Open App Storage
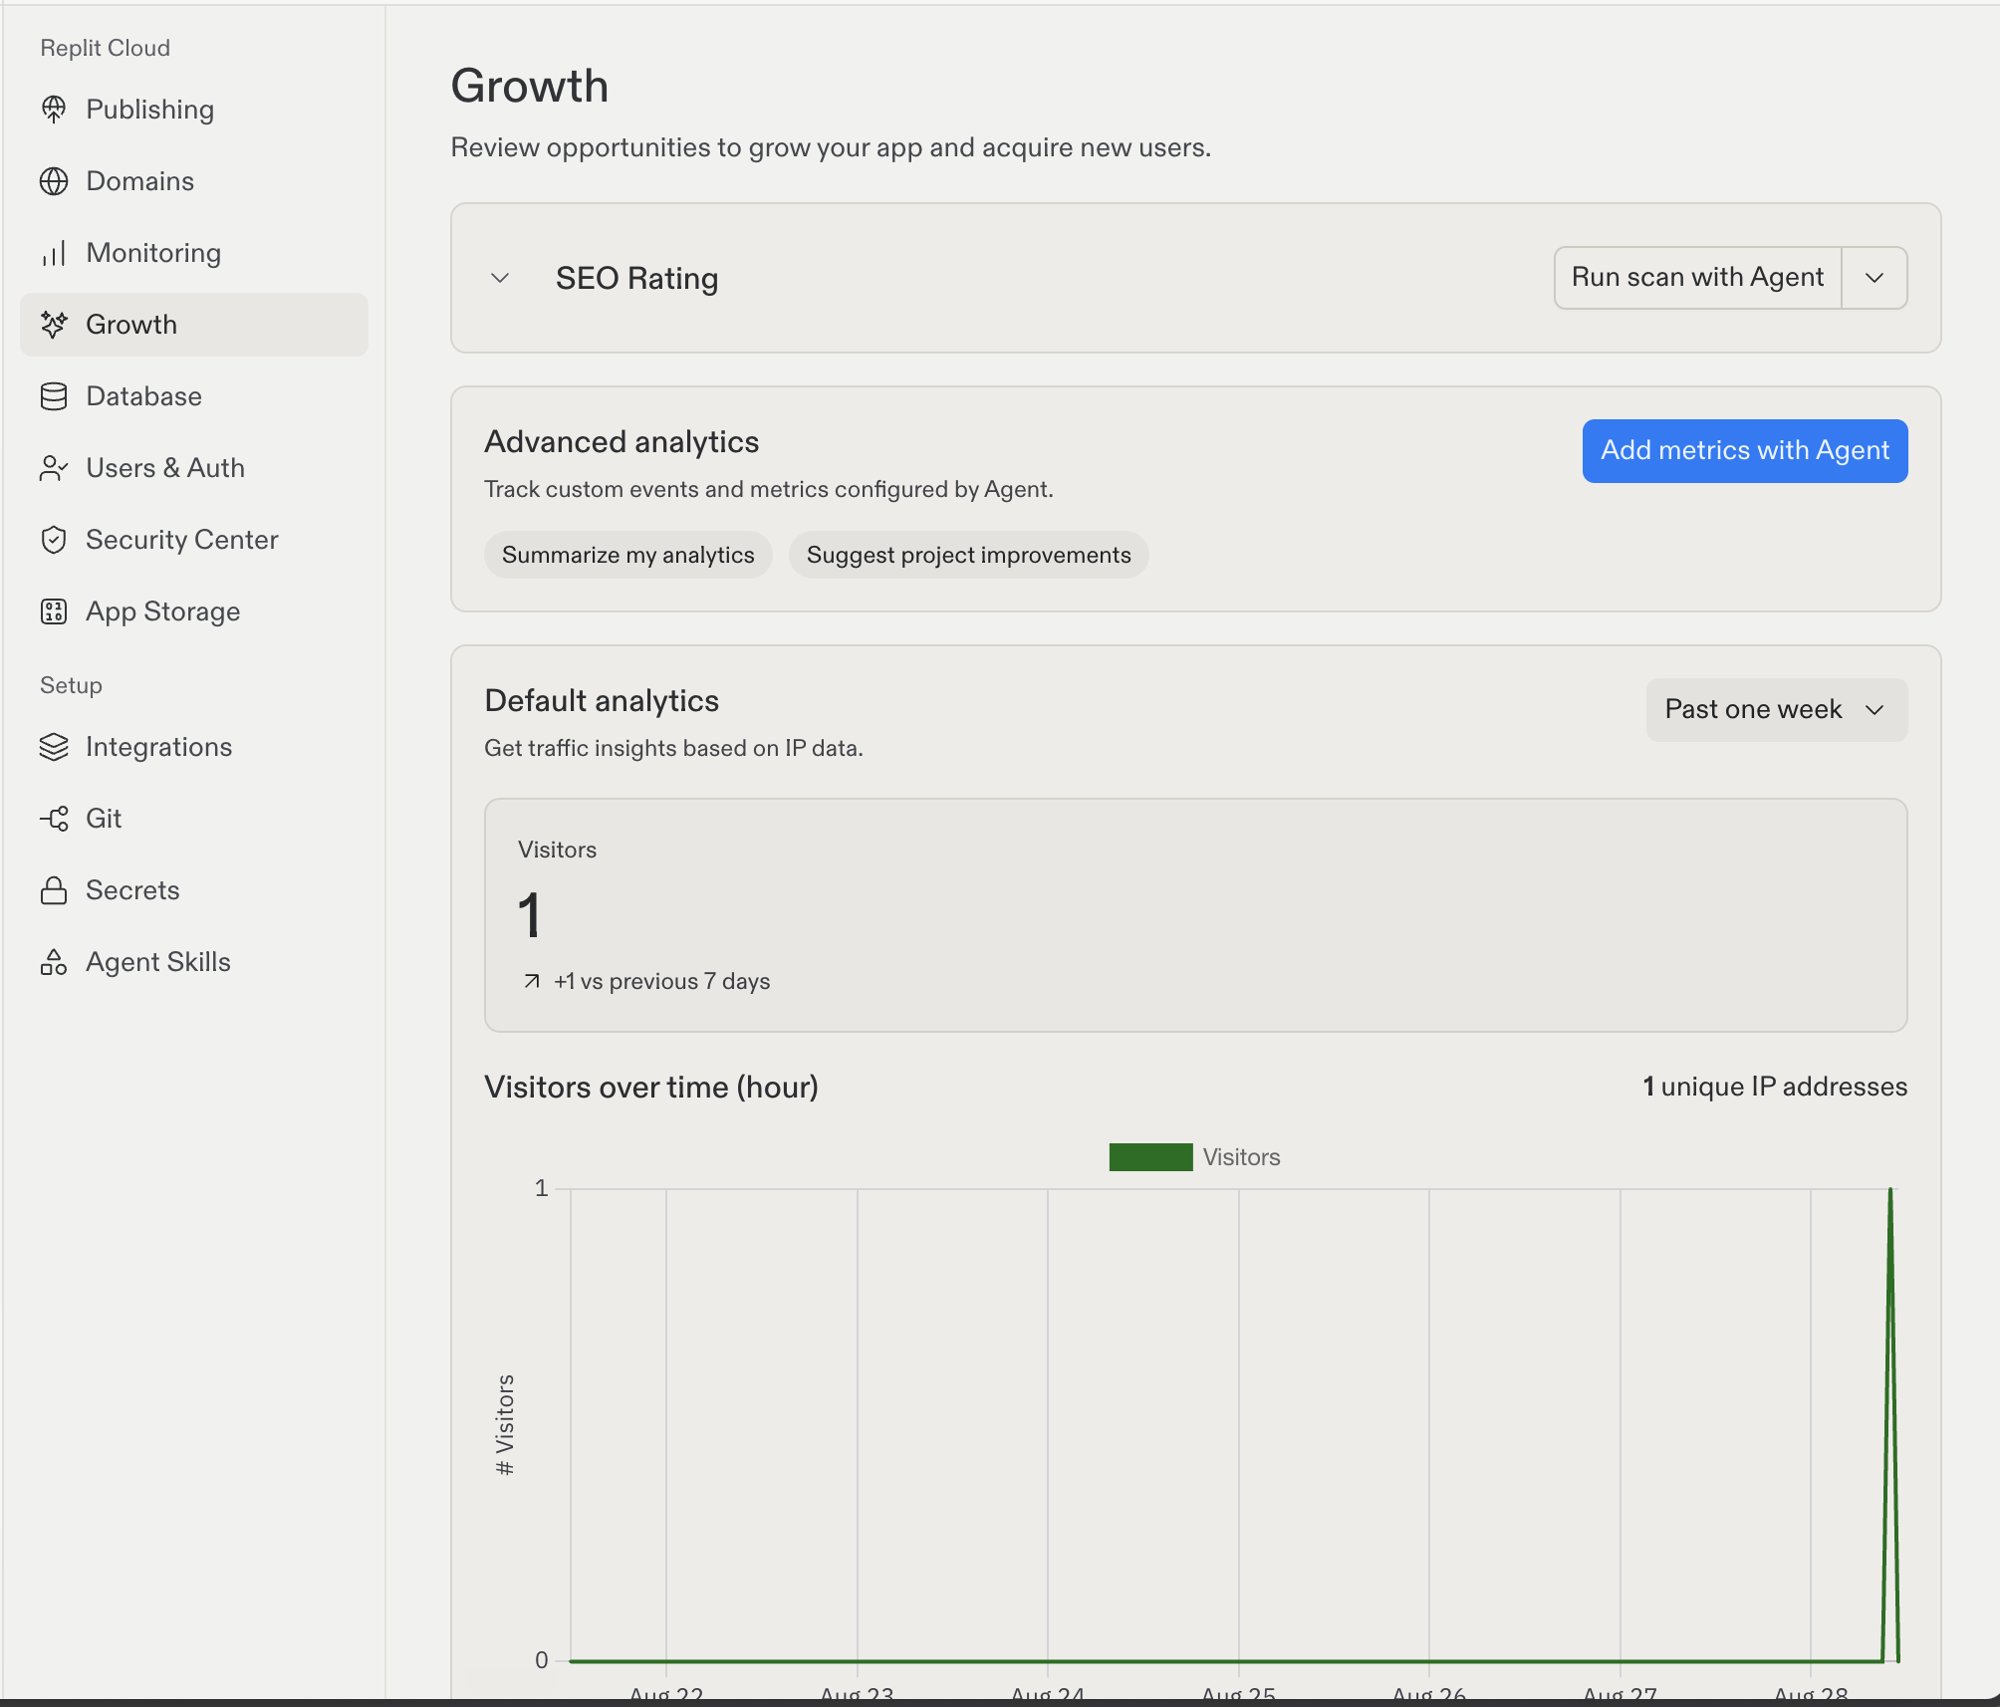Image resolution: width=2000 pixels, height=1707 pixels. [x=194, y=611]
